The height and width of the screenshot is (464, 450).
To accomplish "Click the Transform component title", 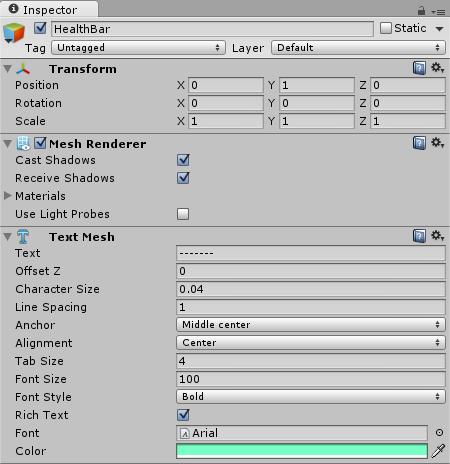I will [83, 69].
